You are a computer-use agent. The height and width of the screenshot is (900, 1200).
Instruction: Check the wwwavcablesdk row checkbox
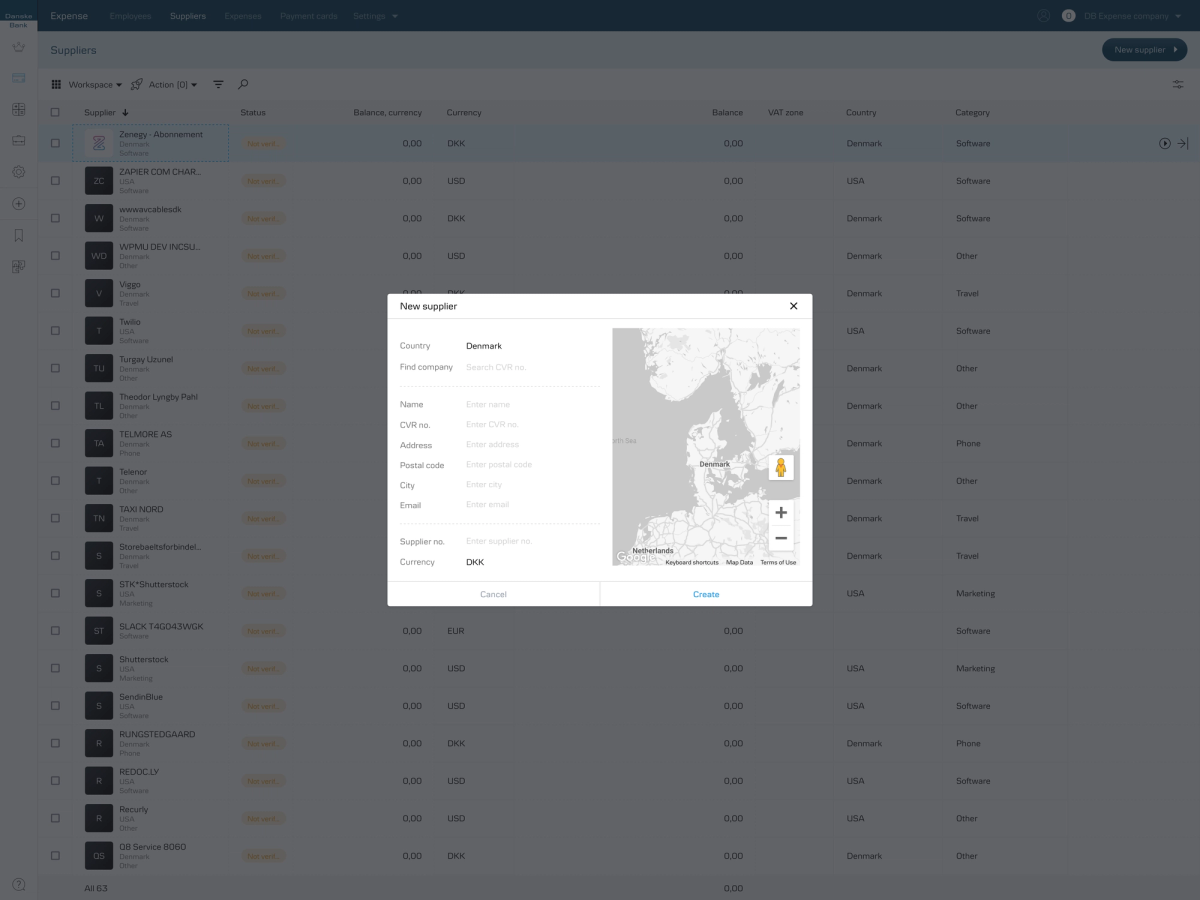(55, 219)
